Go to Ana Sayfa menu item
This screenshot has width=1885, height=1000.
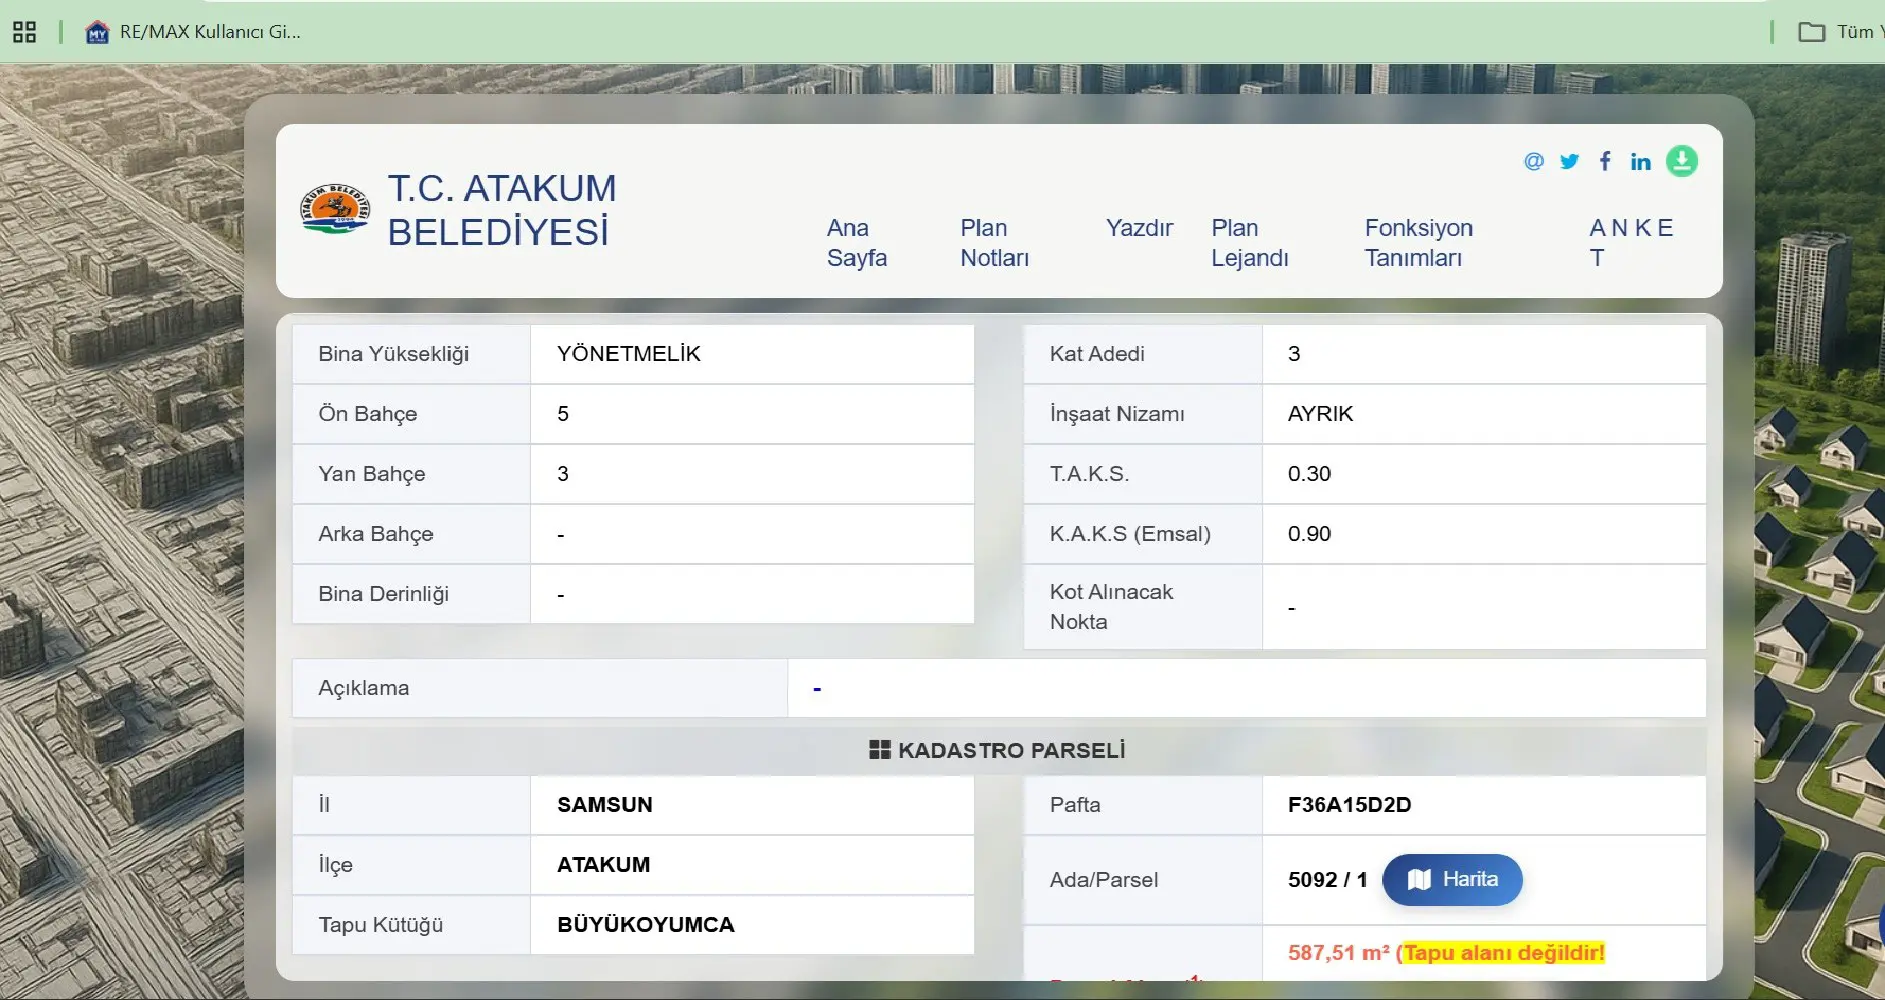(856, 243)
